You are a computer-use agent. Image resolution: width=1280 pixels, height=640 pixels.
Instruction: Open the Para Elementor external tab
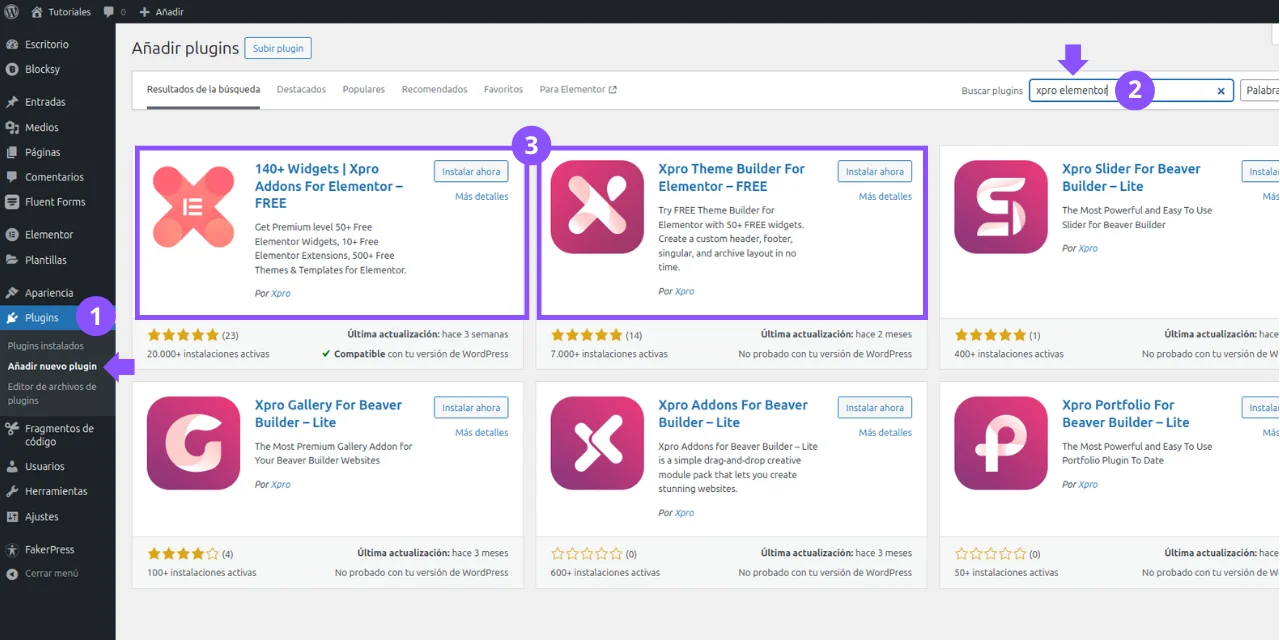coord(578,89)
